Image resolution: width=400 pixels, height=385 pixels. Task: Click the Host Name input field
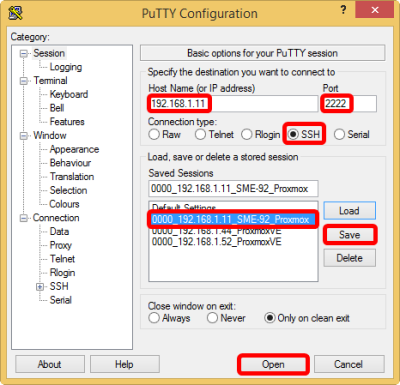pos(233,104)
